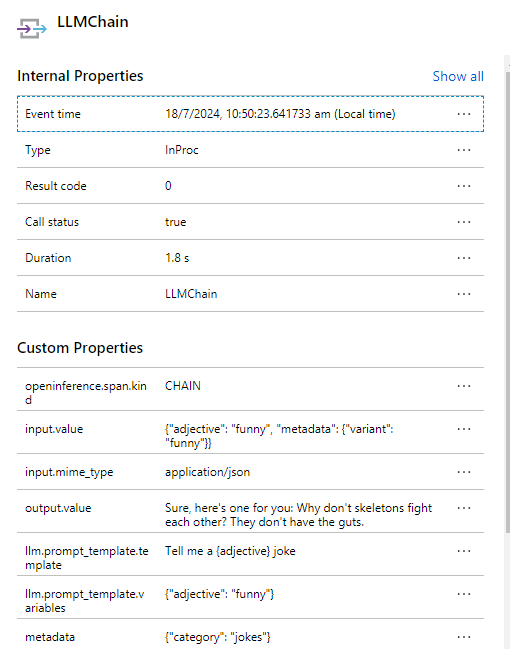
Task: Open ellipsis menu for output.value row
Action: pos(464,508)
